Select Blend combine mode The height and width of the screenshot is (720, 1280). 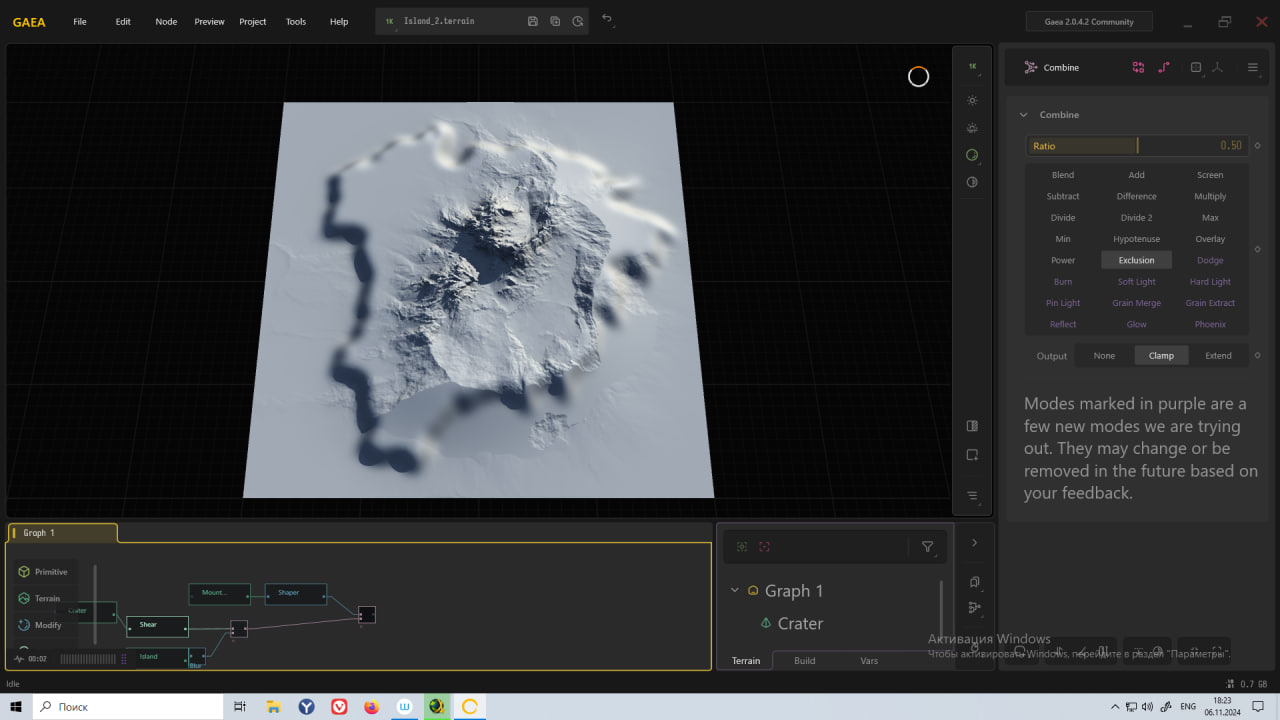click(x=1063, y=175)
